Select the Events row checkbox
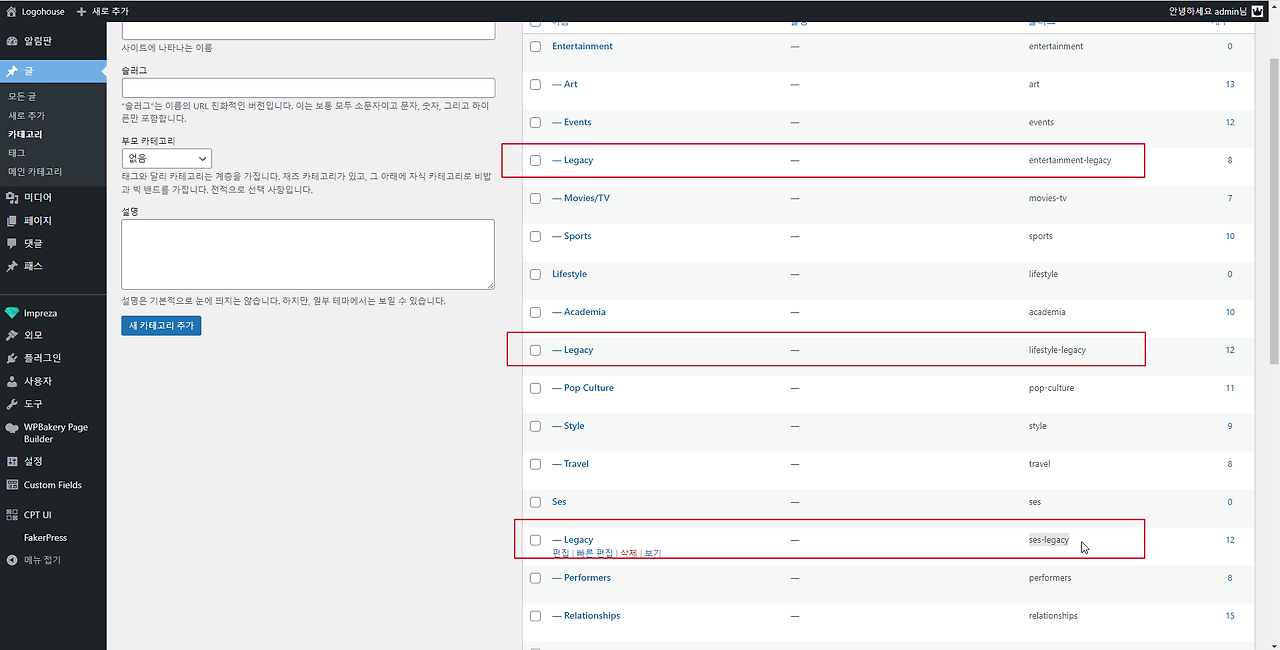The image size is (1280, 650). click(x=535, y=122)
